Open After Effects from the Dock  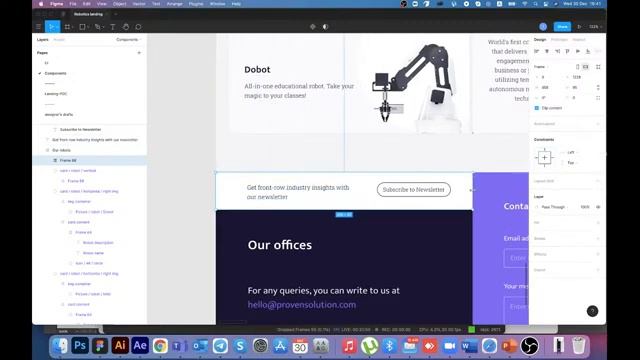140,346
